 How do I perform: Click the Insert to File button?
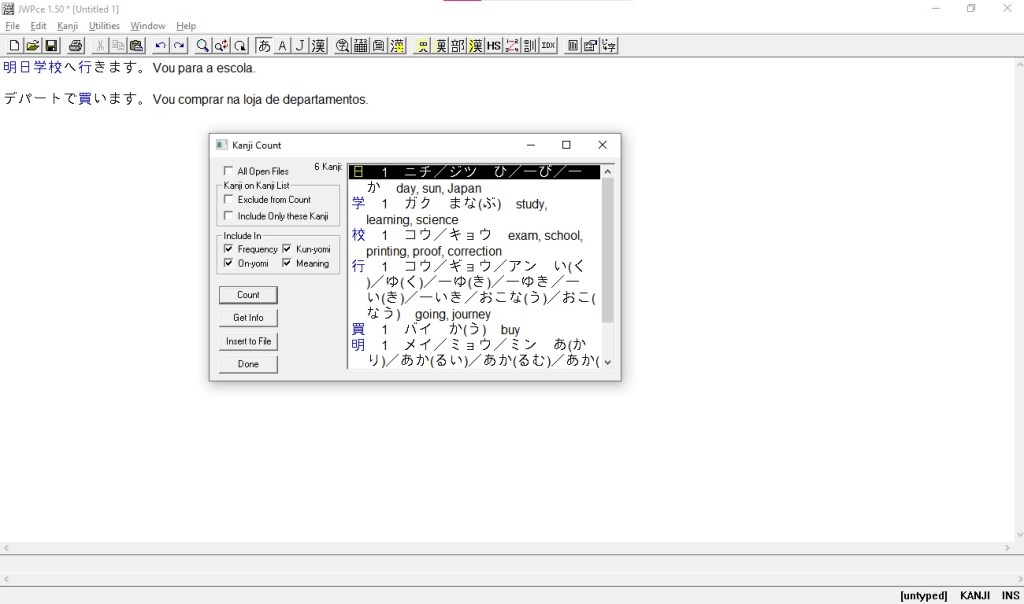tap(248, 341)
